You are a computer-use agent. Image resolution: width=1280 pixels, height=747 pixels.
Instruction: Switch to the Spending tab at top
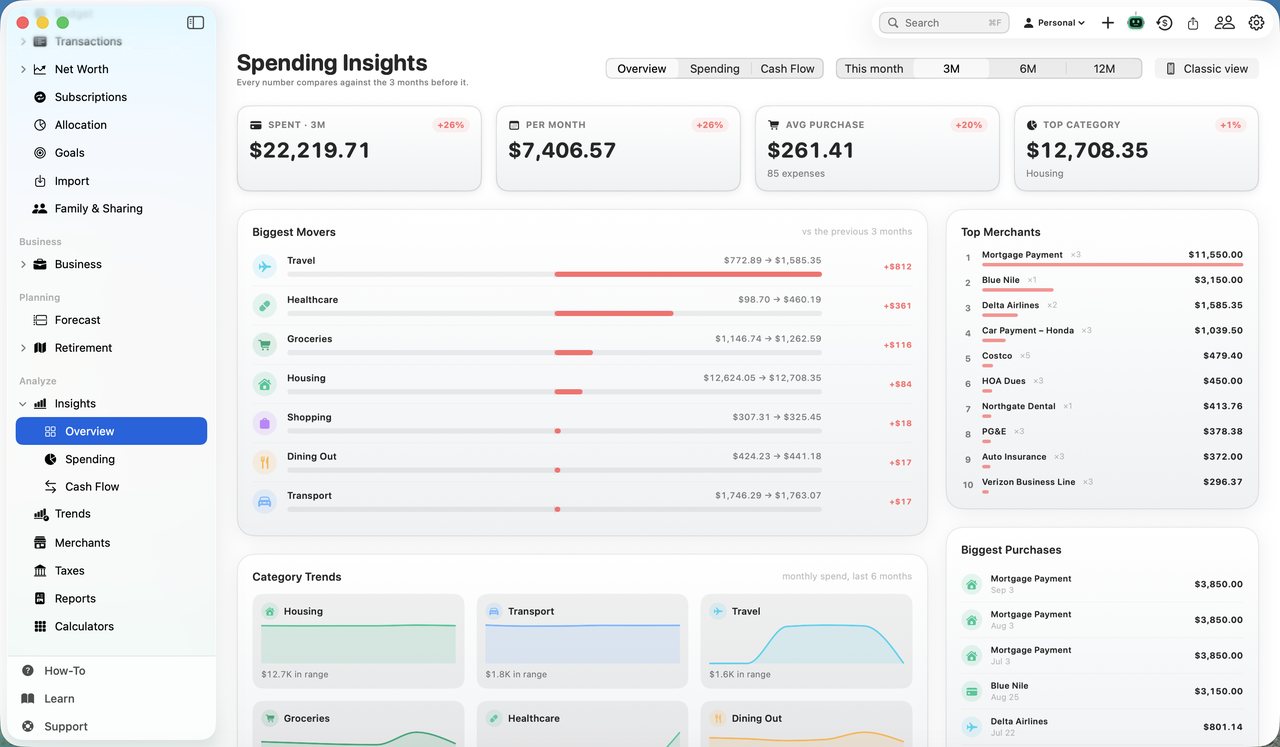pyautogui.click(x=714, y=69)
